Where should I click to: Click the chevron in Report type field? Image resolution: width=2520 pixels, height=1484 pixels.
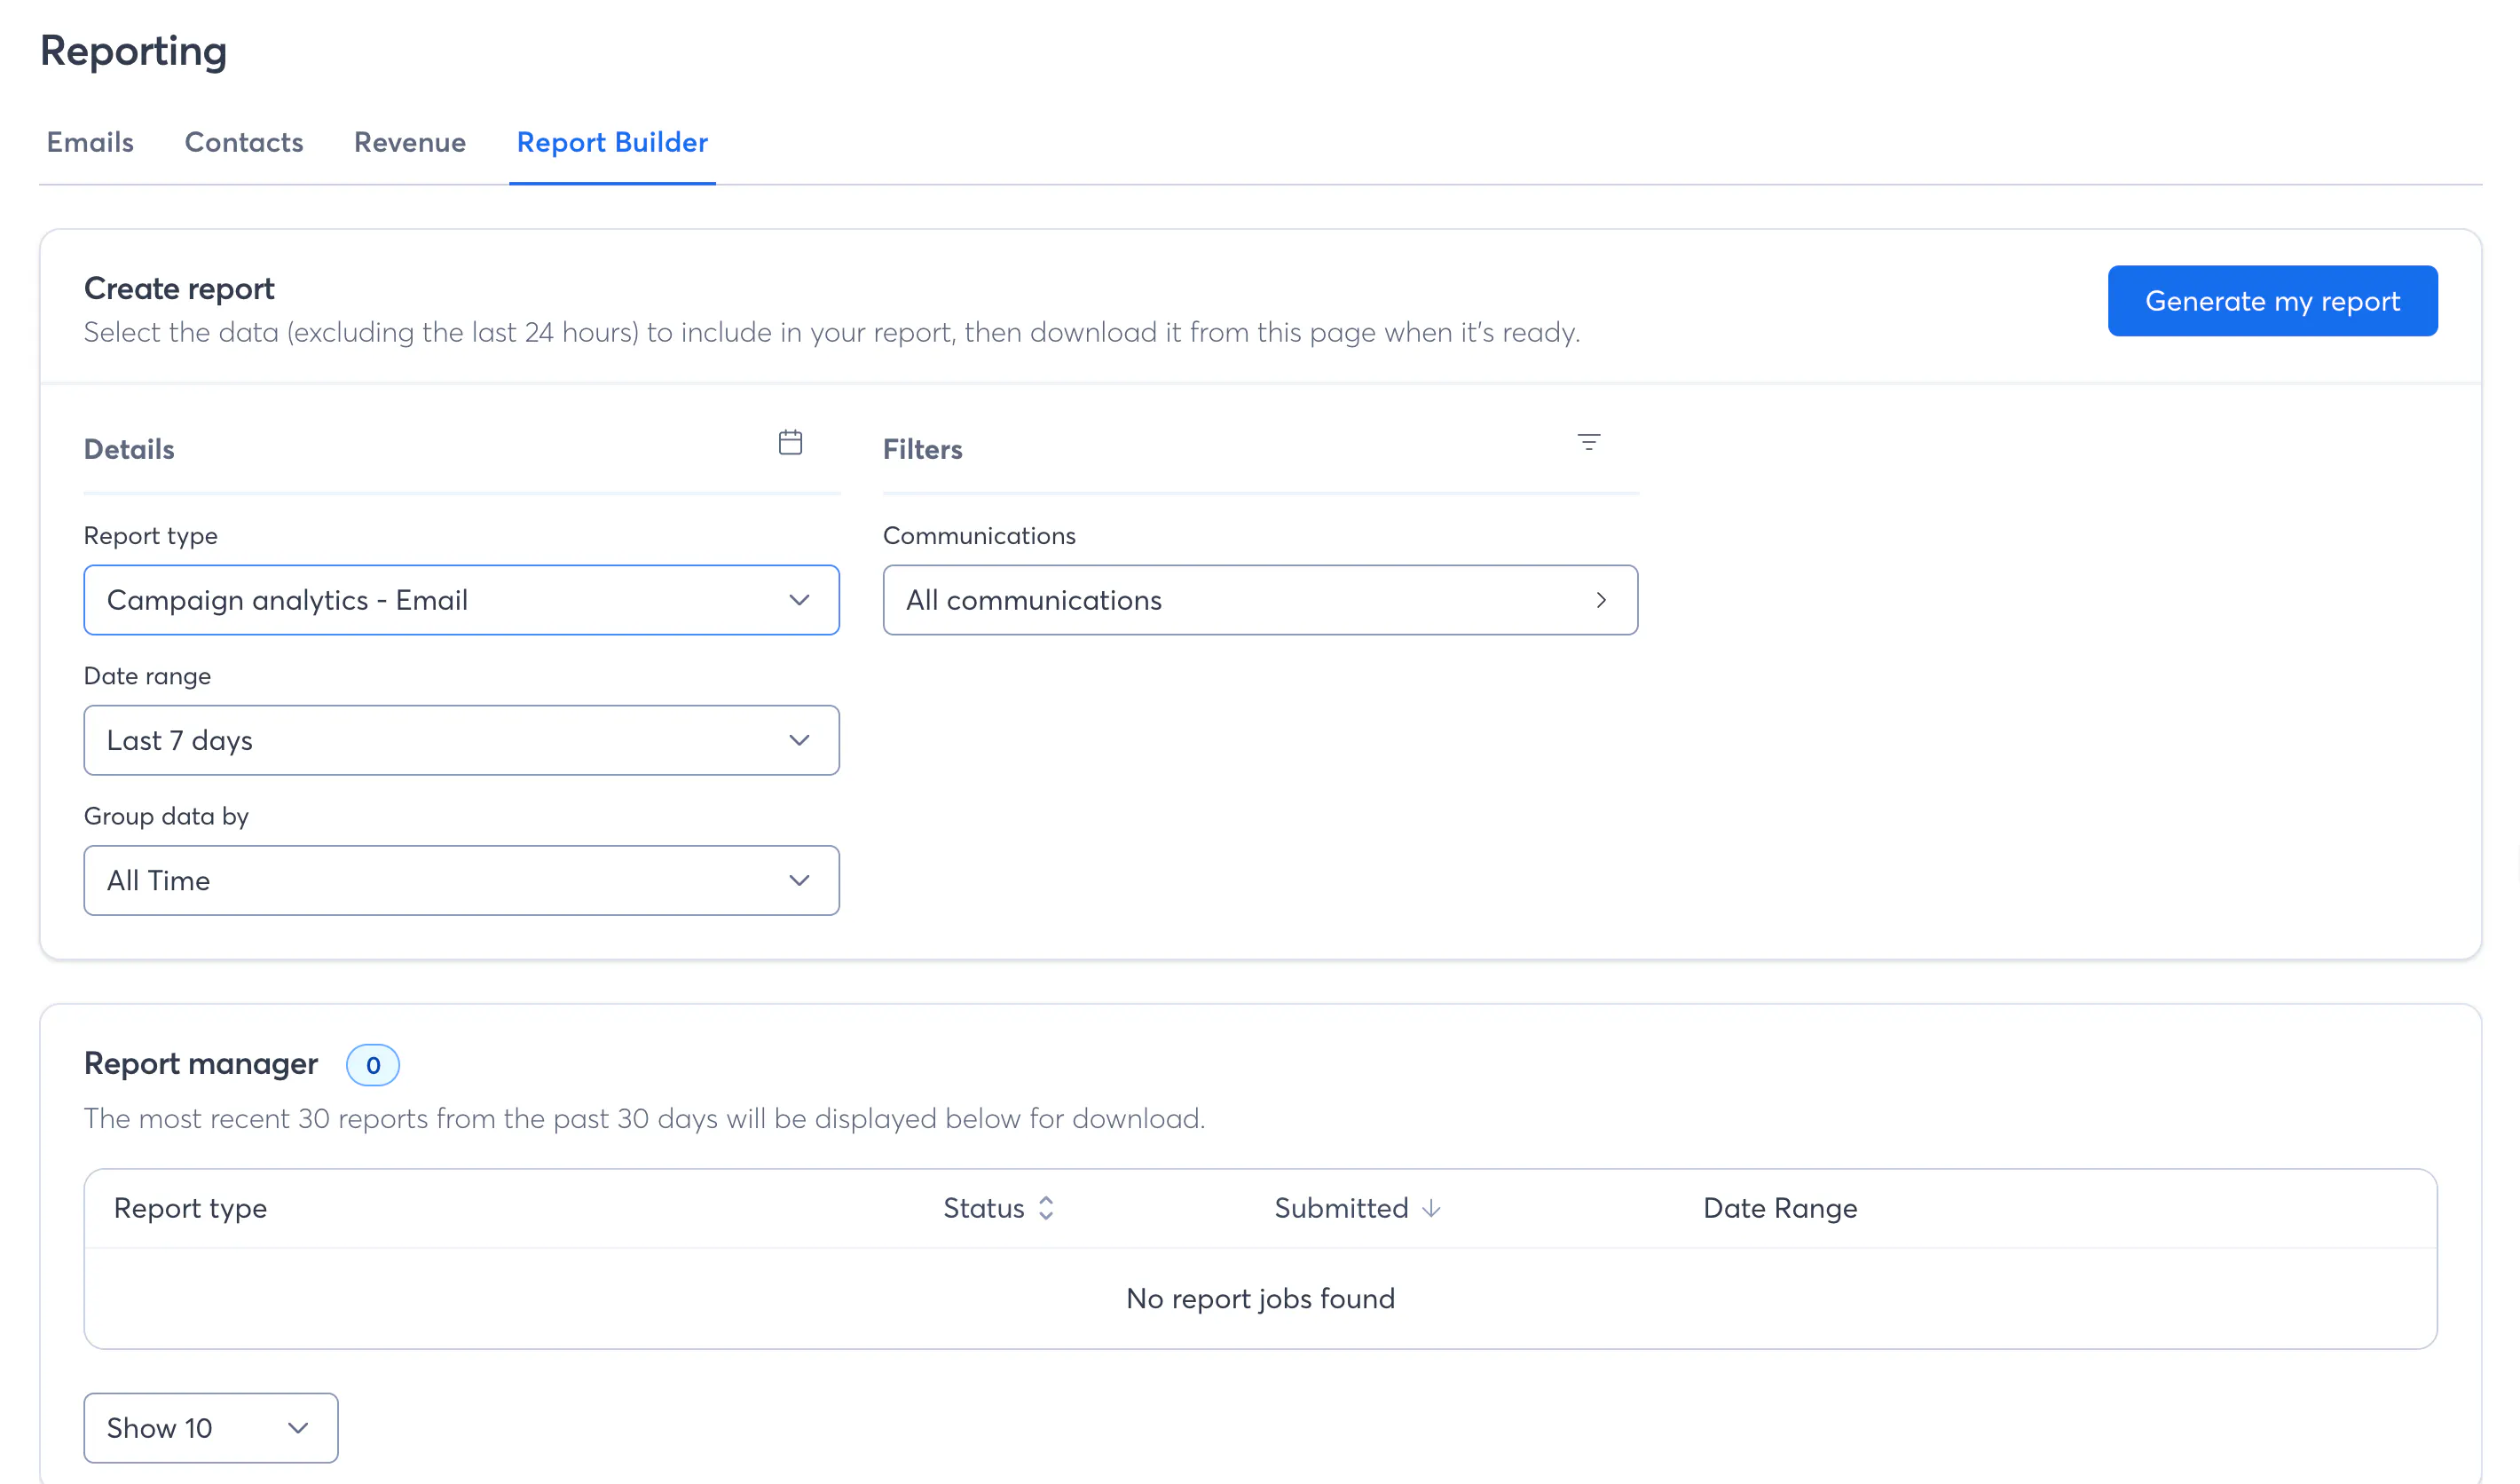coord(799,600)
